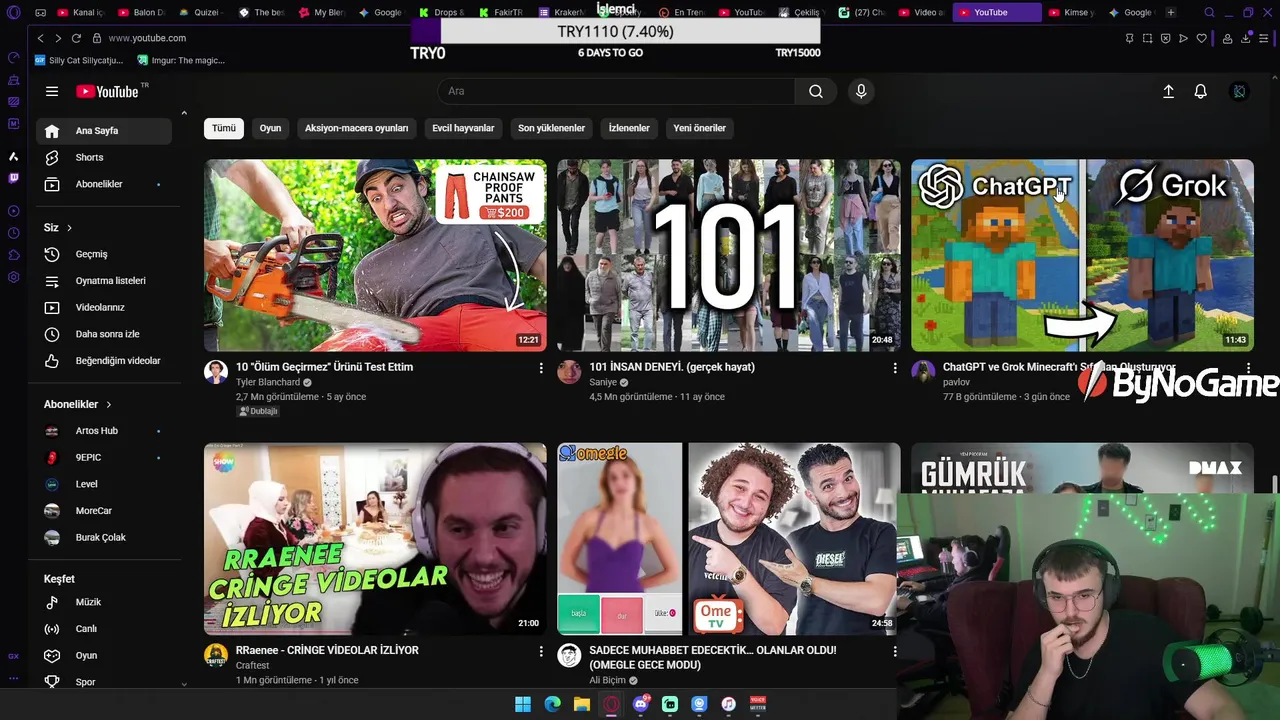Open Artos Hub subscription channel
This screenshot has width=1280, height=720.
(x=104, y=431)
